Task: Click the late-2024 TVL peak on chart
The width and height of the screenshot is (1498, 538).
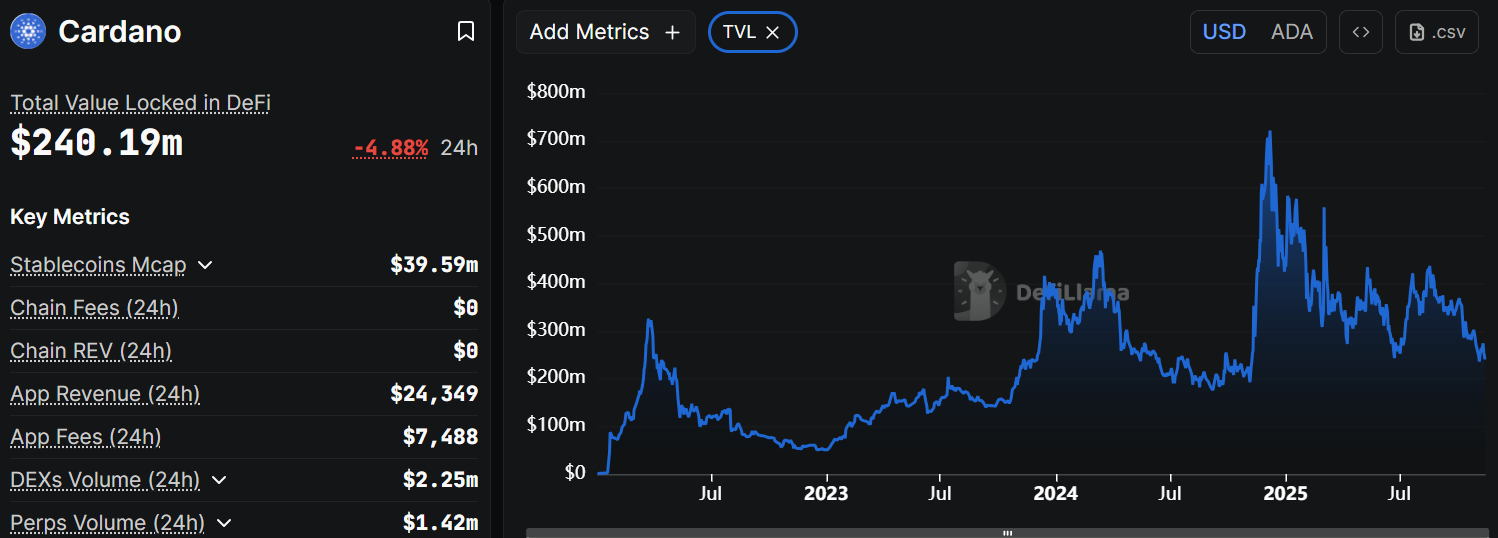Action: point(1269,132)
